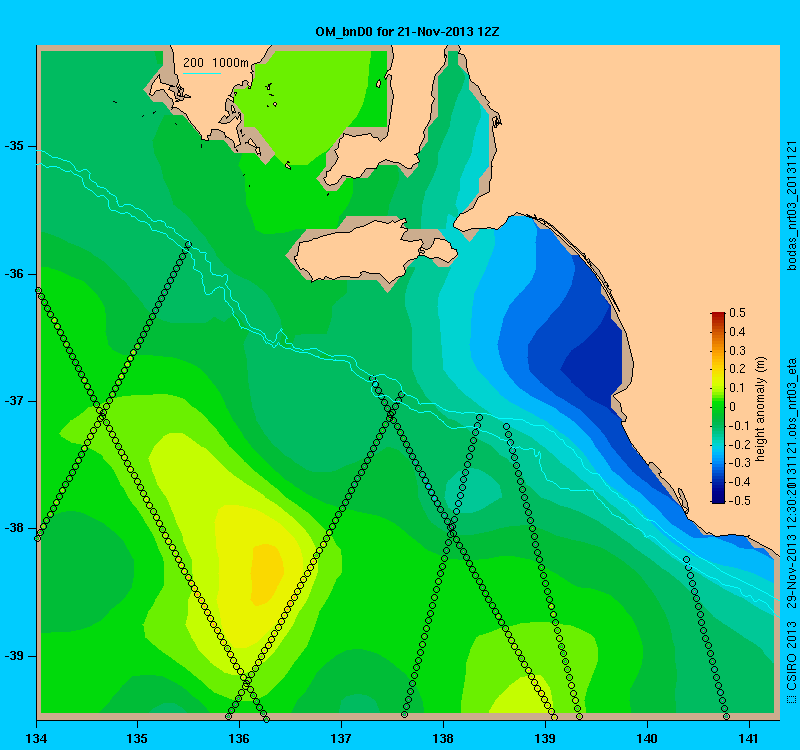The image size is (800, 750).
Task: Select the -39 latitude axis label
Action: (x=14, y=656)
